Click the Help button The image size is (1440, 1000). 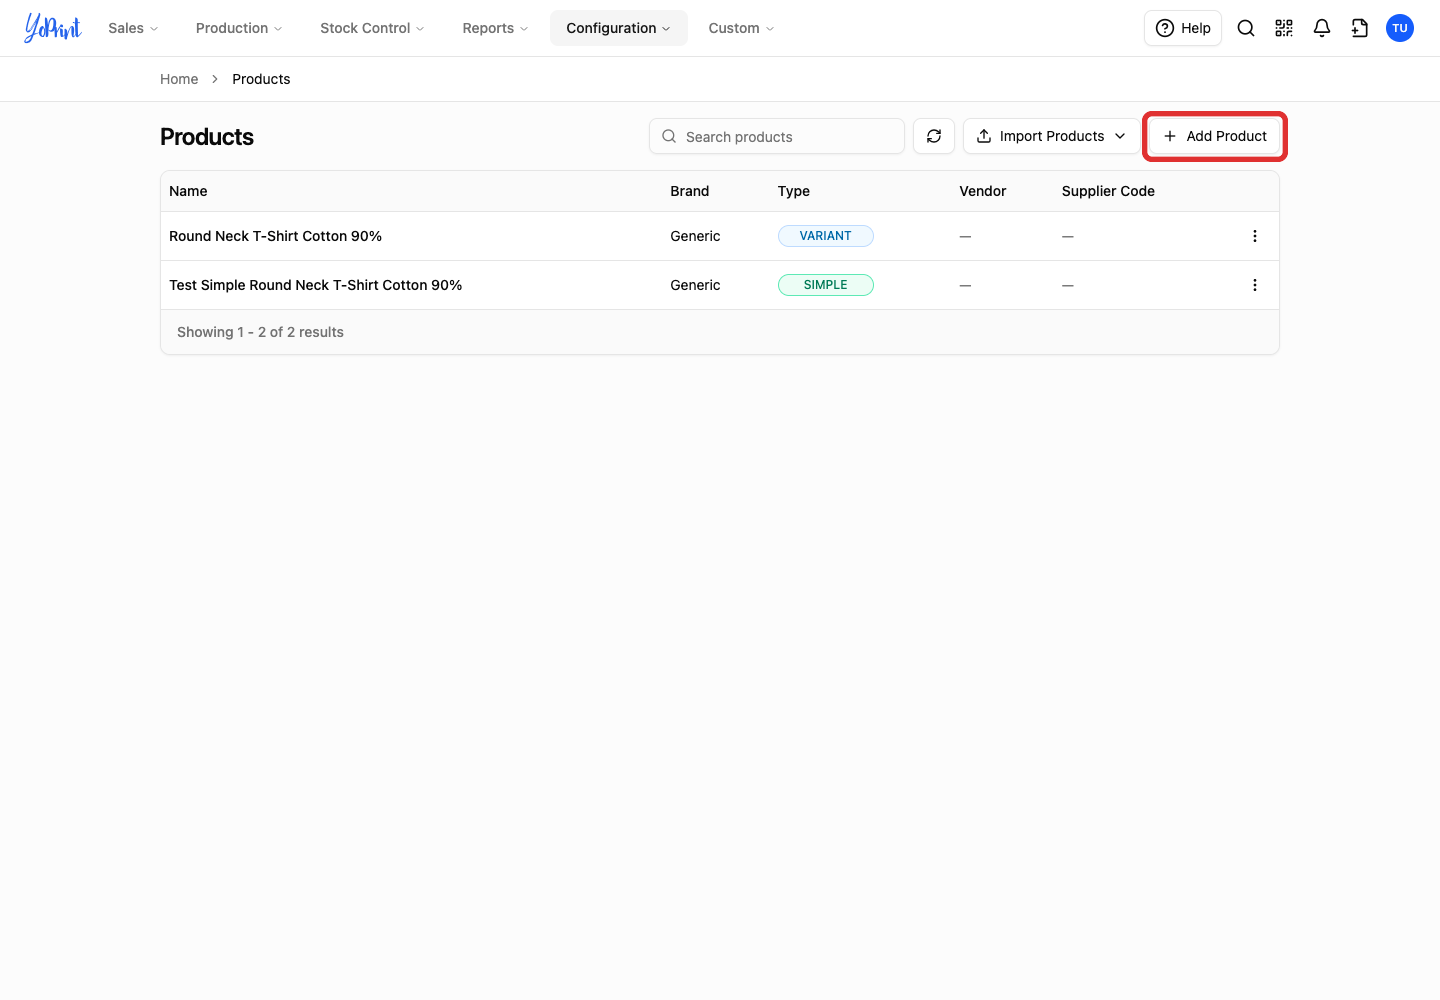[1183, 28]
